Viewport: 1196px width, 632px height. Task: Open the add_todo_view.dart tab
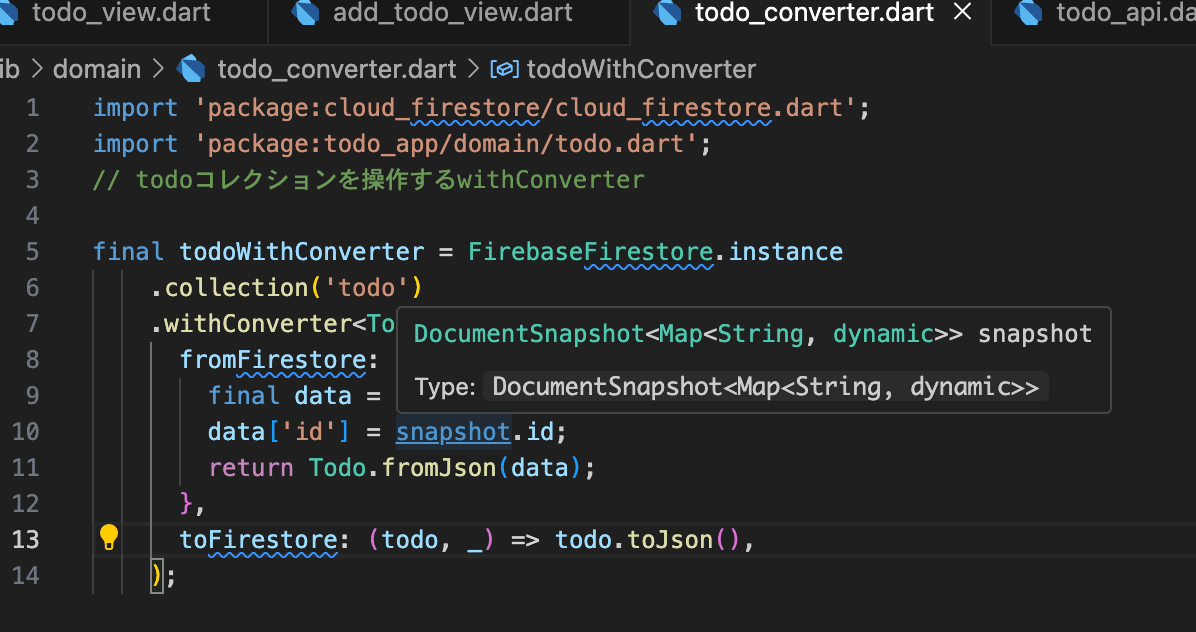(452, 13)
